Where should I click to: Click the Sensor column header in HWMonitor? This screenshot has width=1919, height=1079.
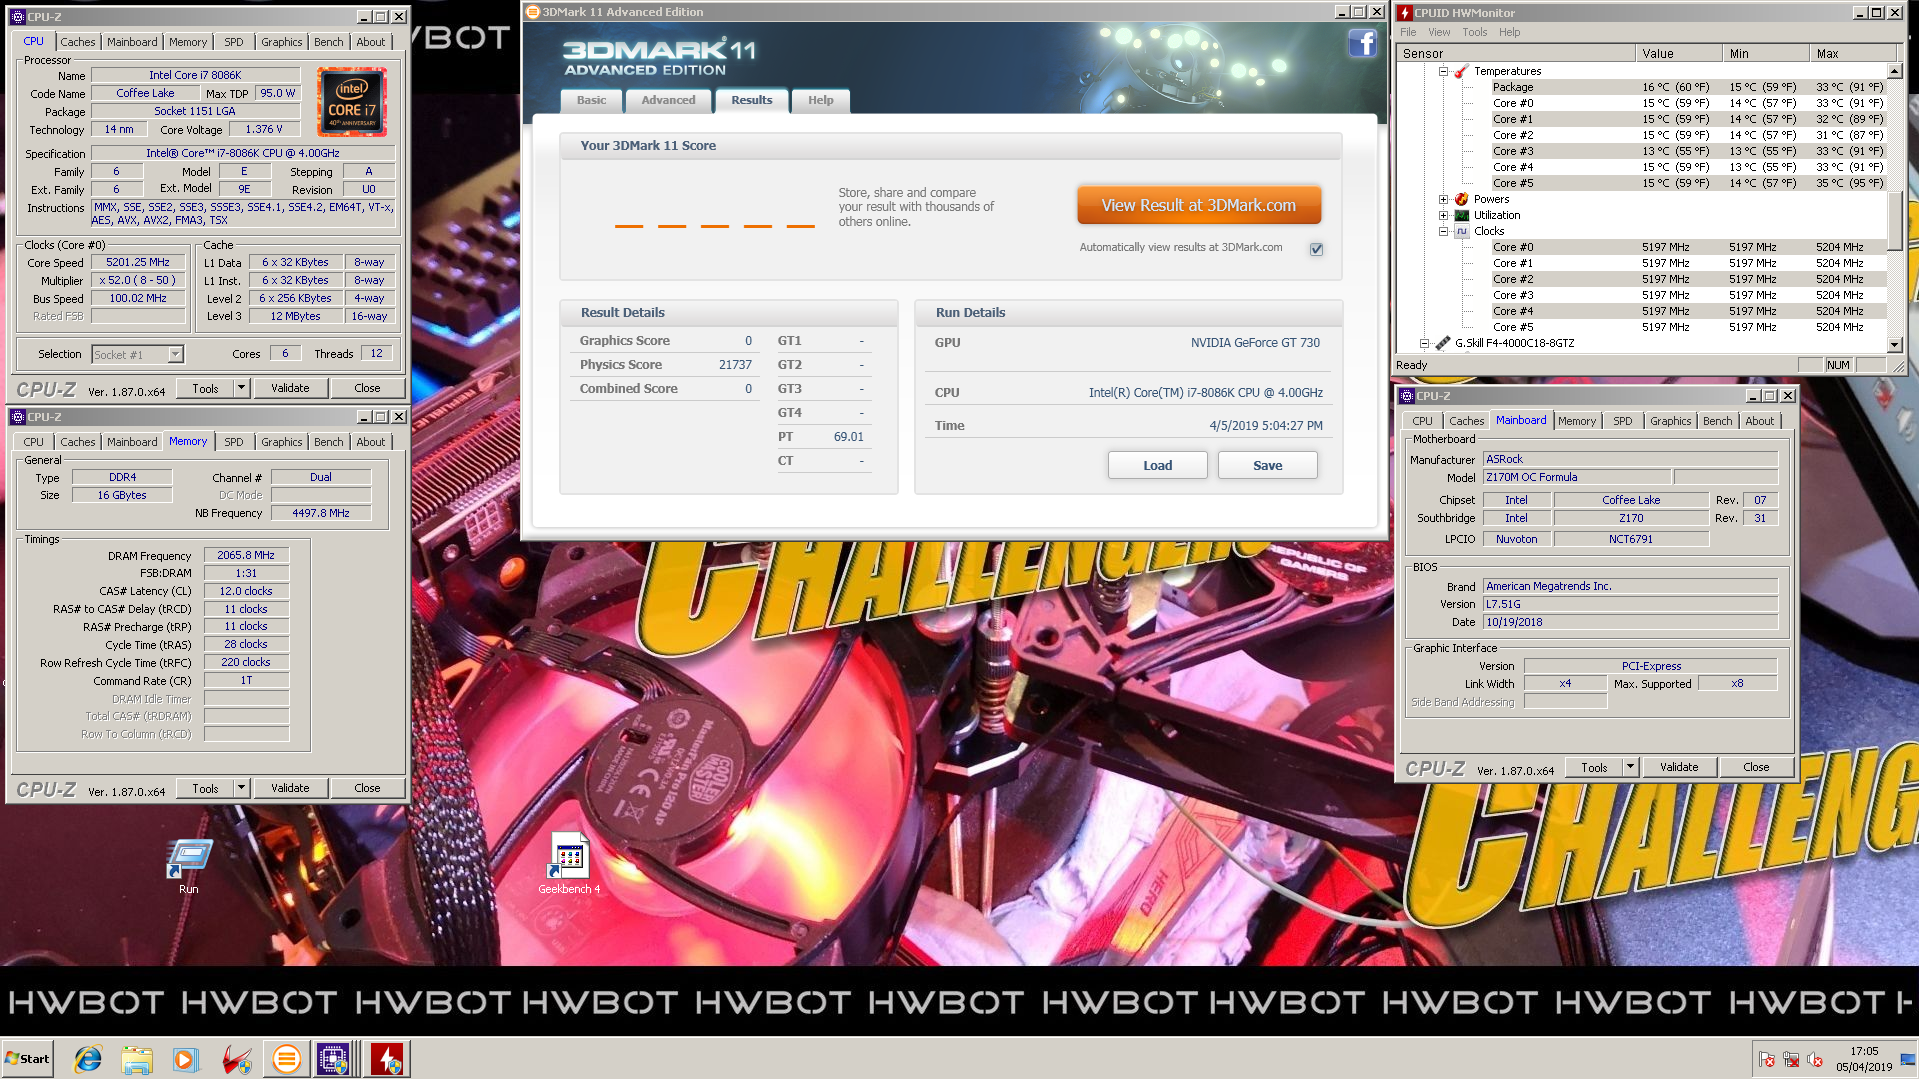point(1516,53)
